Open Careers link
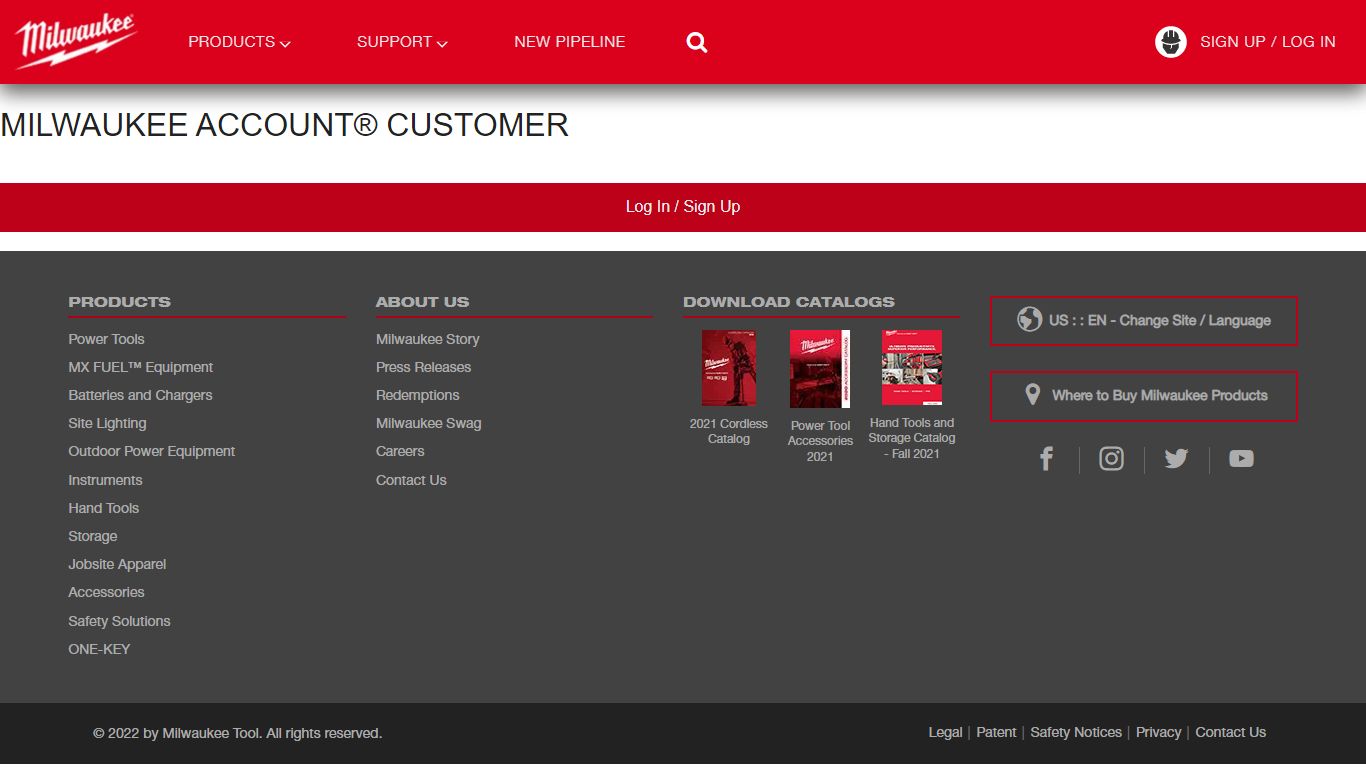Image resolution: width=1366 pixels, height=768 pixels. click(x=400, y=451)
